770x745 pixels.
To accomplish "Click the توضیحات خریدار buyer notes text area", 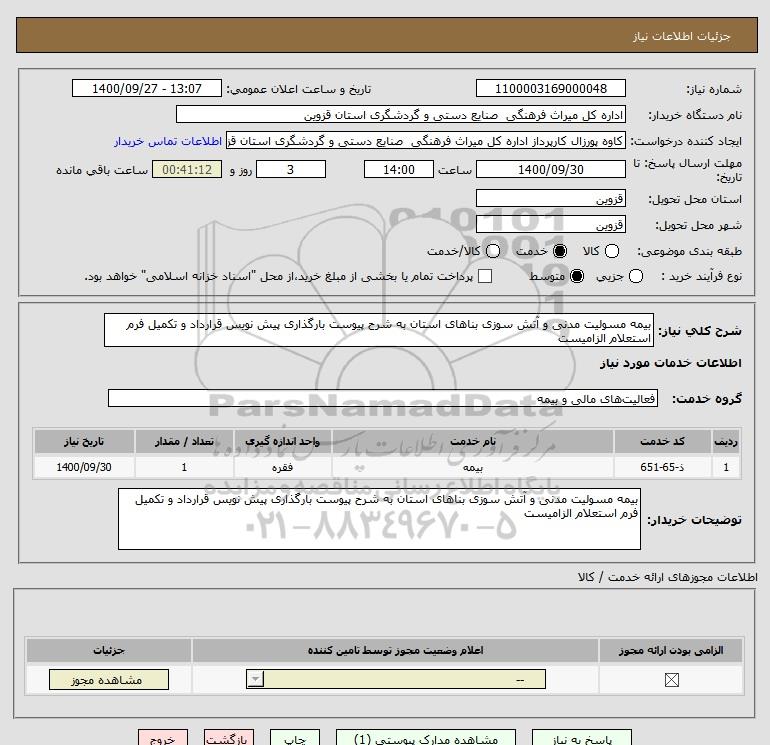I will [x=379, y=519].
